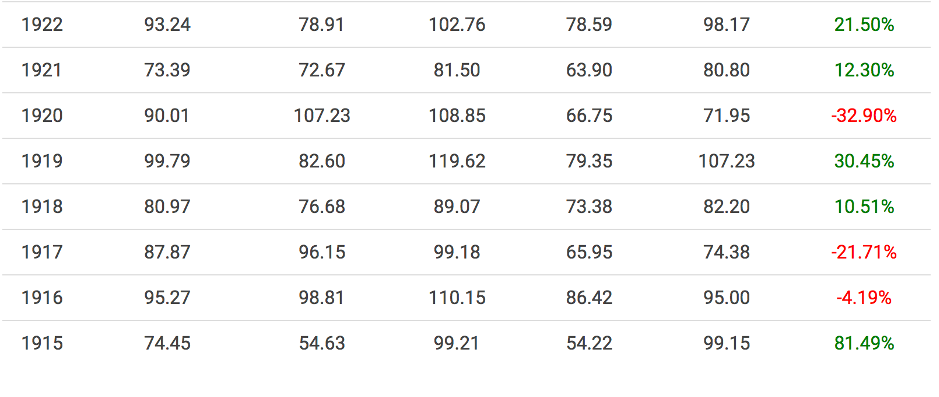
Task: Click the 81.49% change value
Action: click(x=864, y=343)
